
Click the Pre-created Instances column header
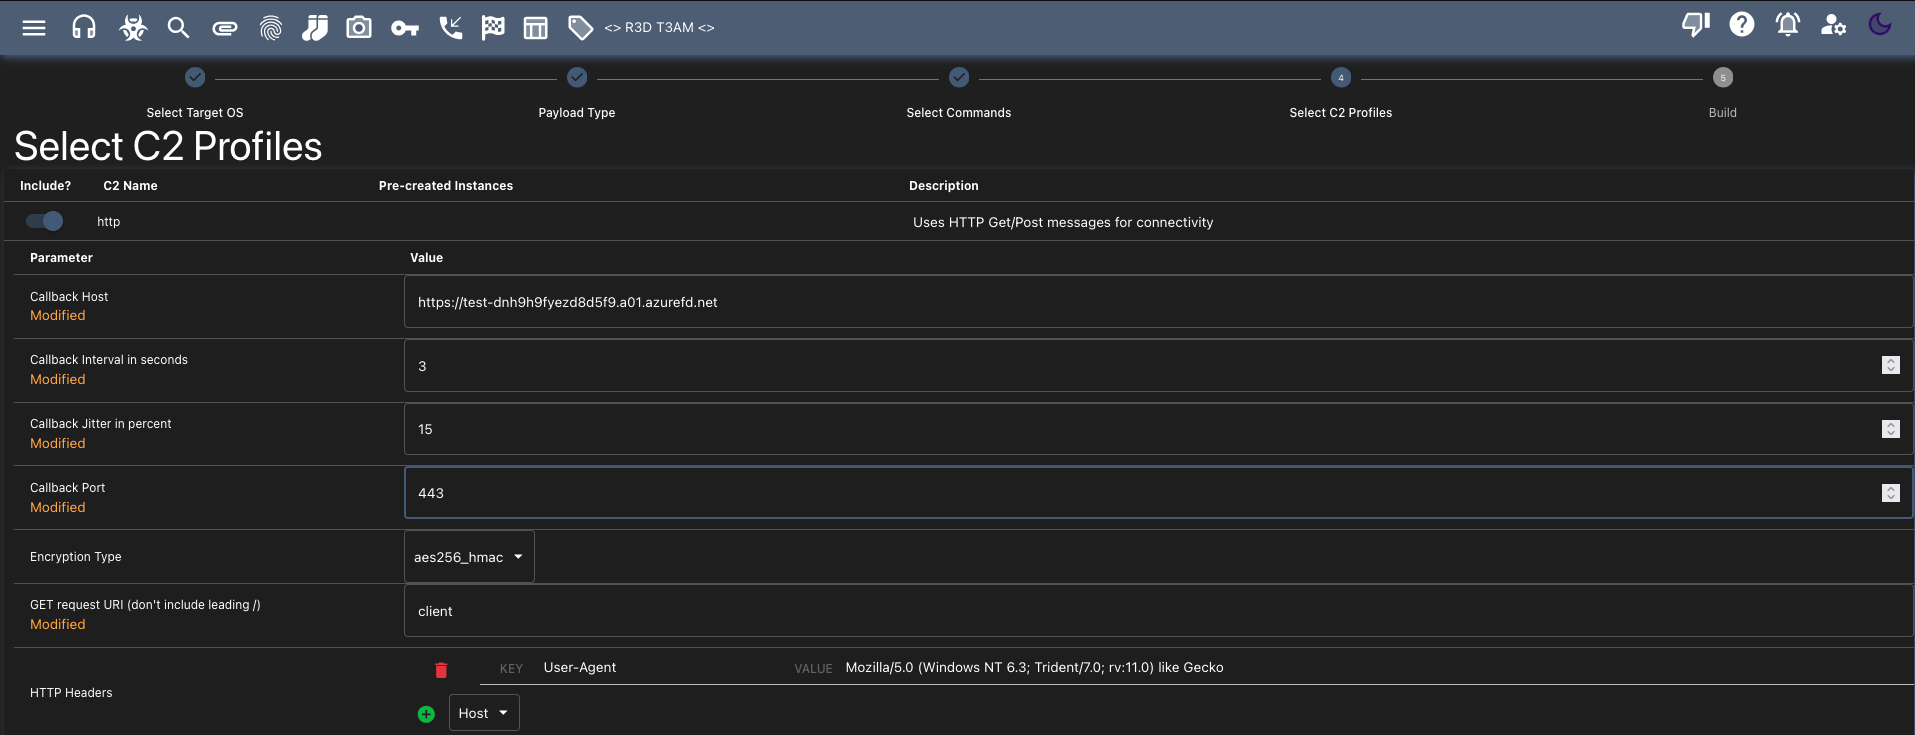(x=446, y=186)
